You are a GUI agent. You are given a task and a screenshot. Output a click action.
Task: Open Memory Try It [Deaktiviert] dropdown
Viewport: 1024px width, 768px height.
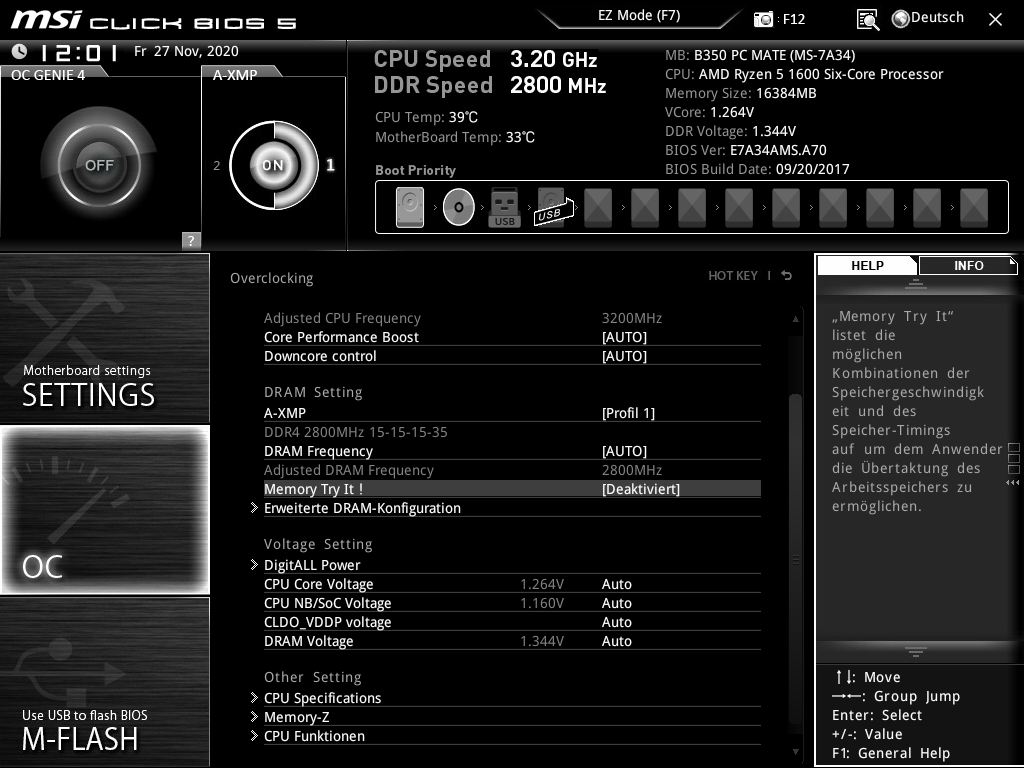(641, 489)
